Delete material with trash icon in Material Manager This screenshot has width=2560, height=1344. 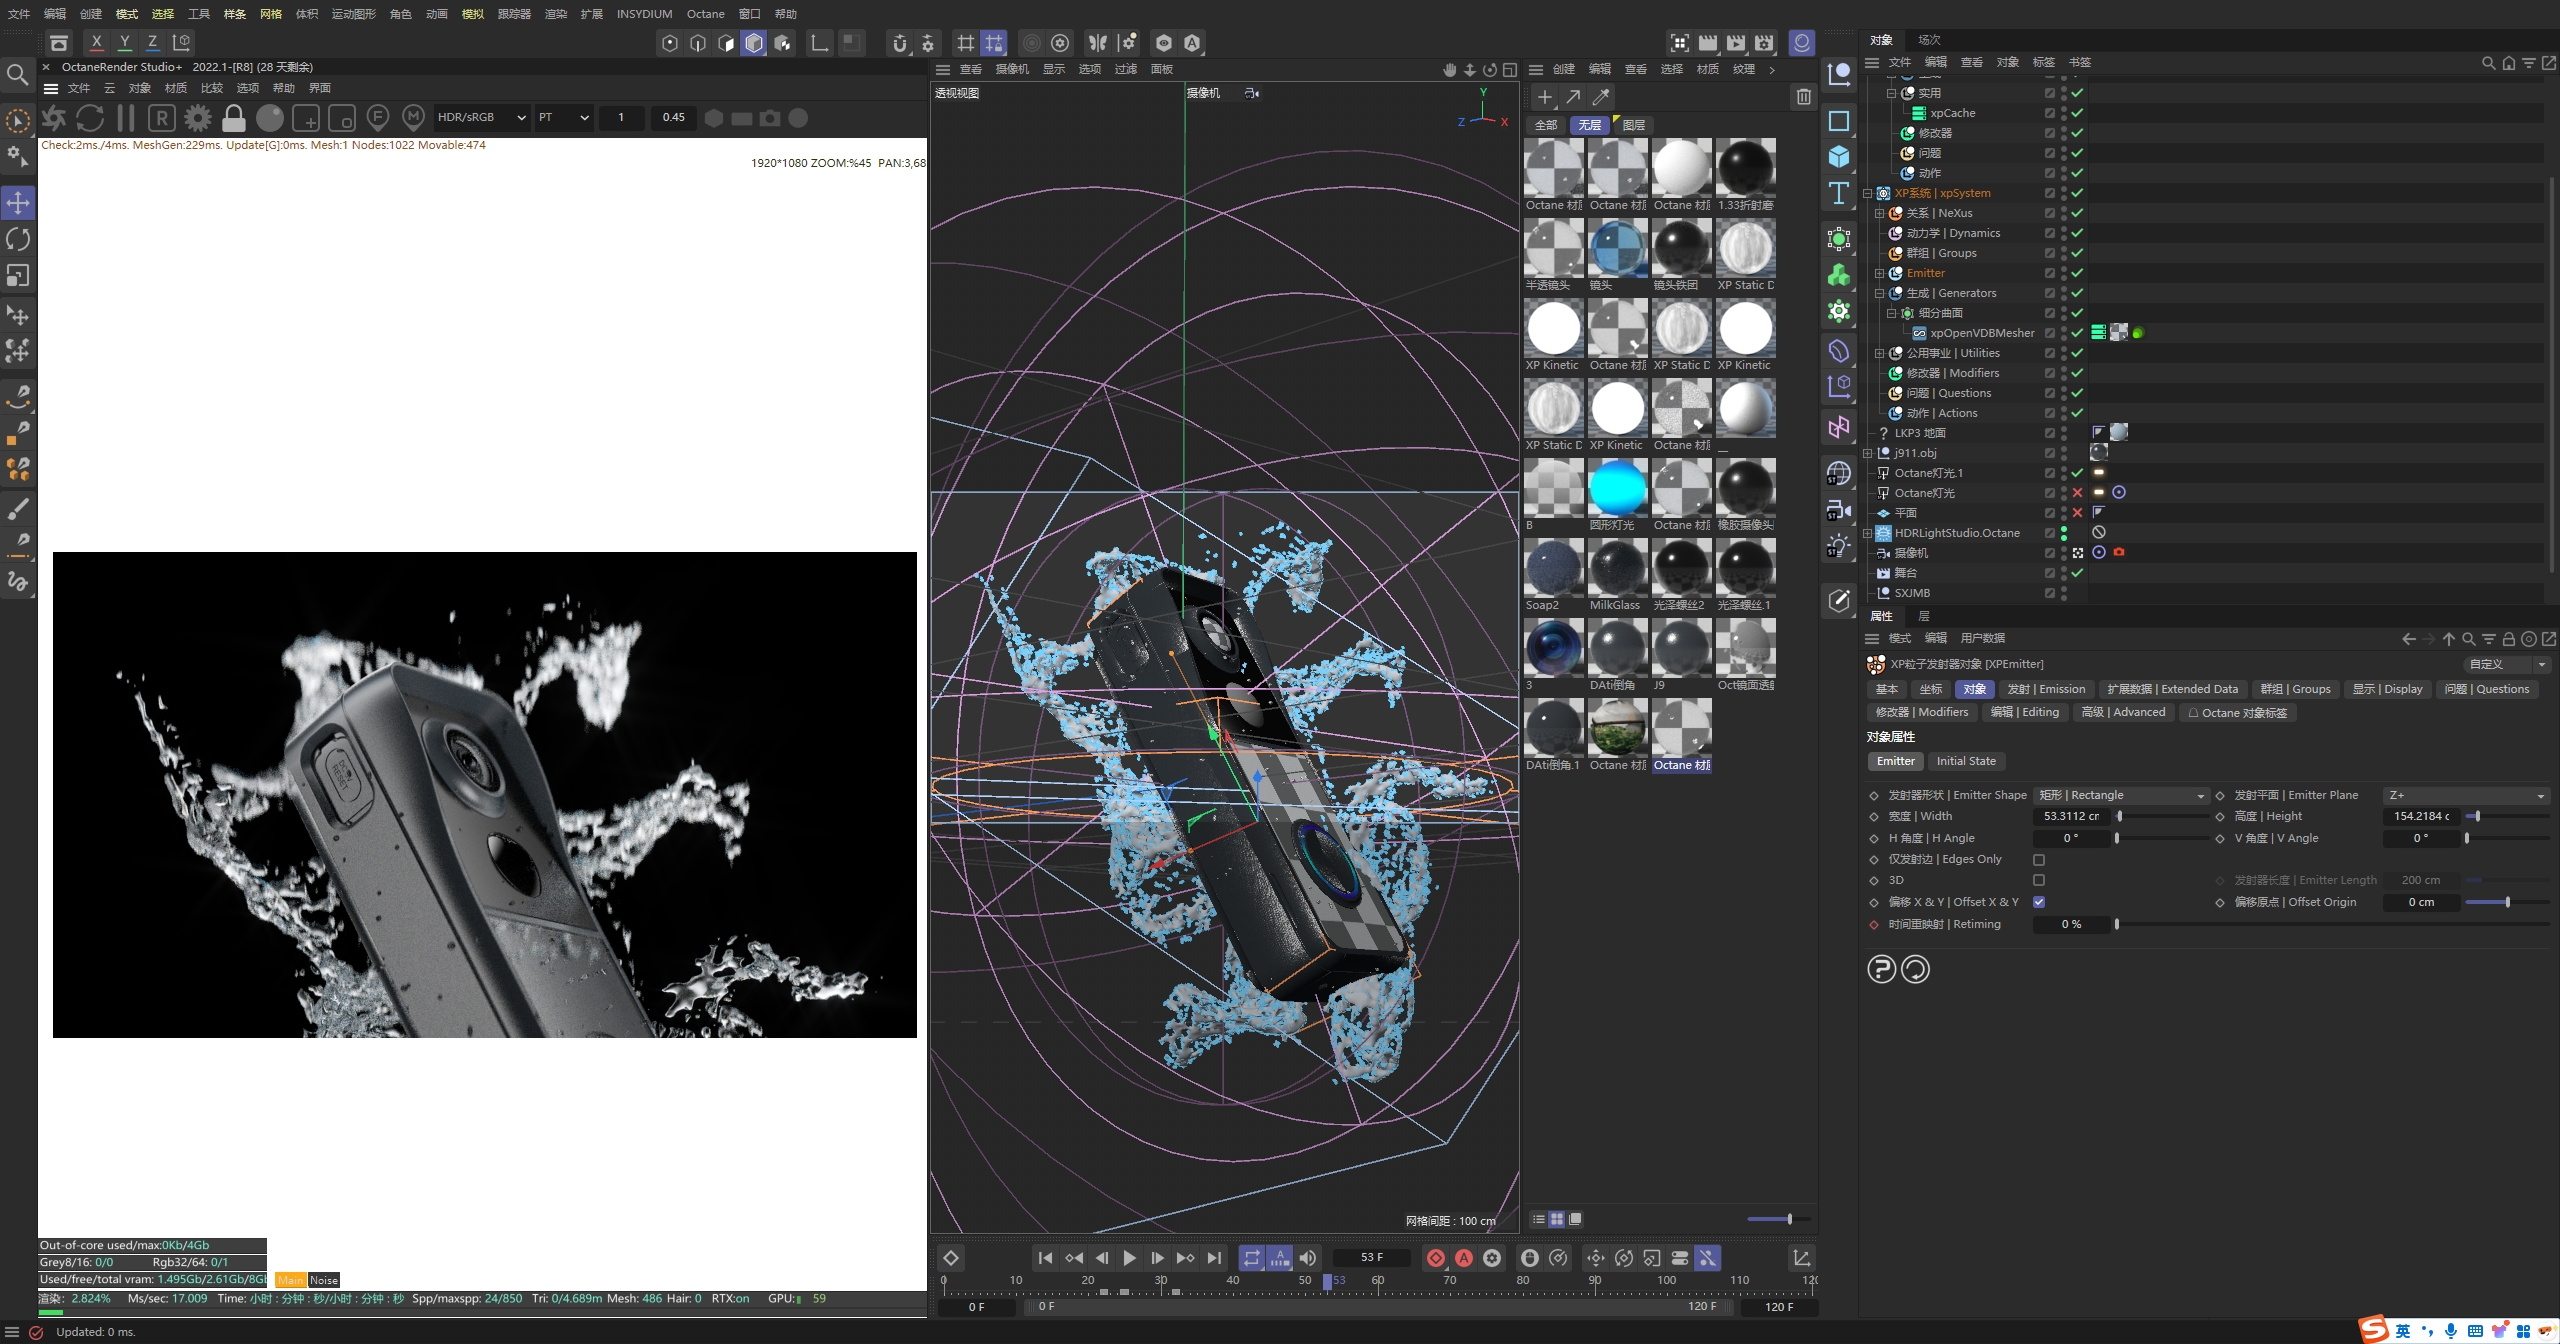1804,97
